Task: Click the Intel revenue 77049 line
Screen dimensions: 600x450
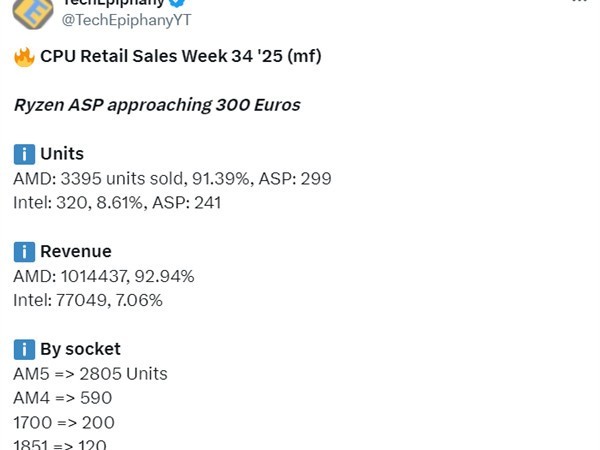Action: [x=88, y=300]
